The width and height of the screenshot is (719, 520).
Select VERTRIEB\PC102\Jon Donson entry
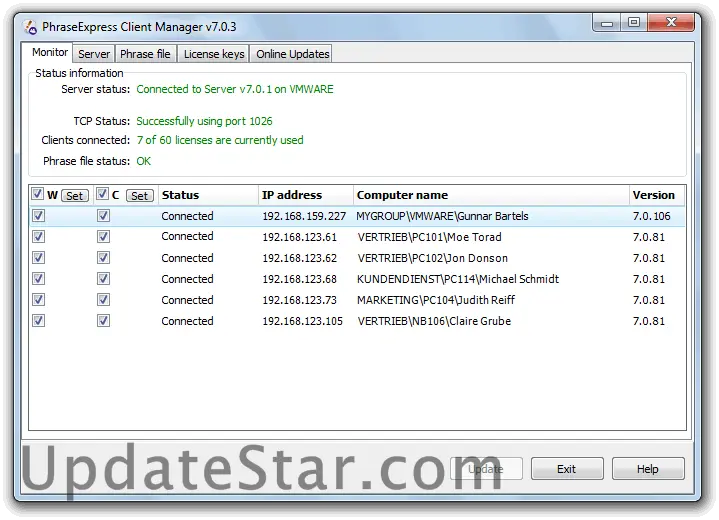(432, 259)
